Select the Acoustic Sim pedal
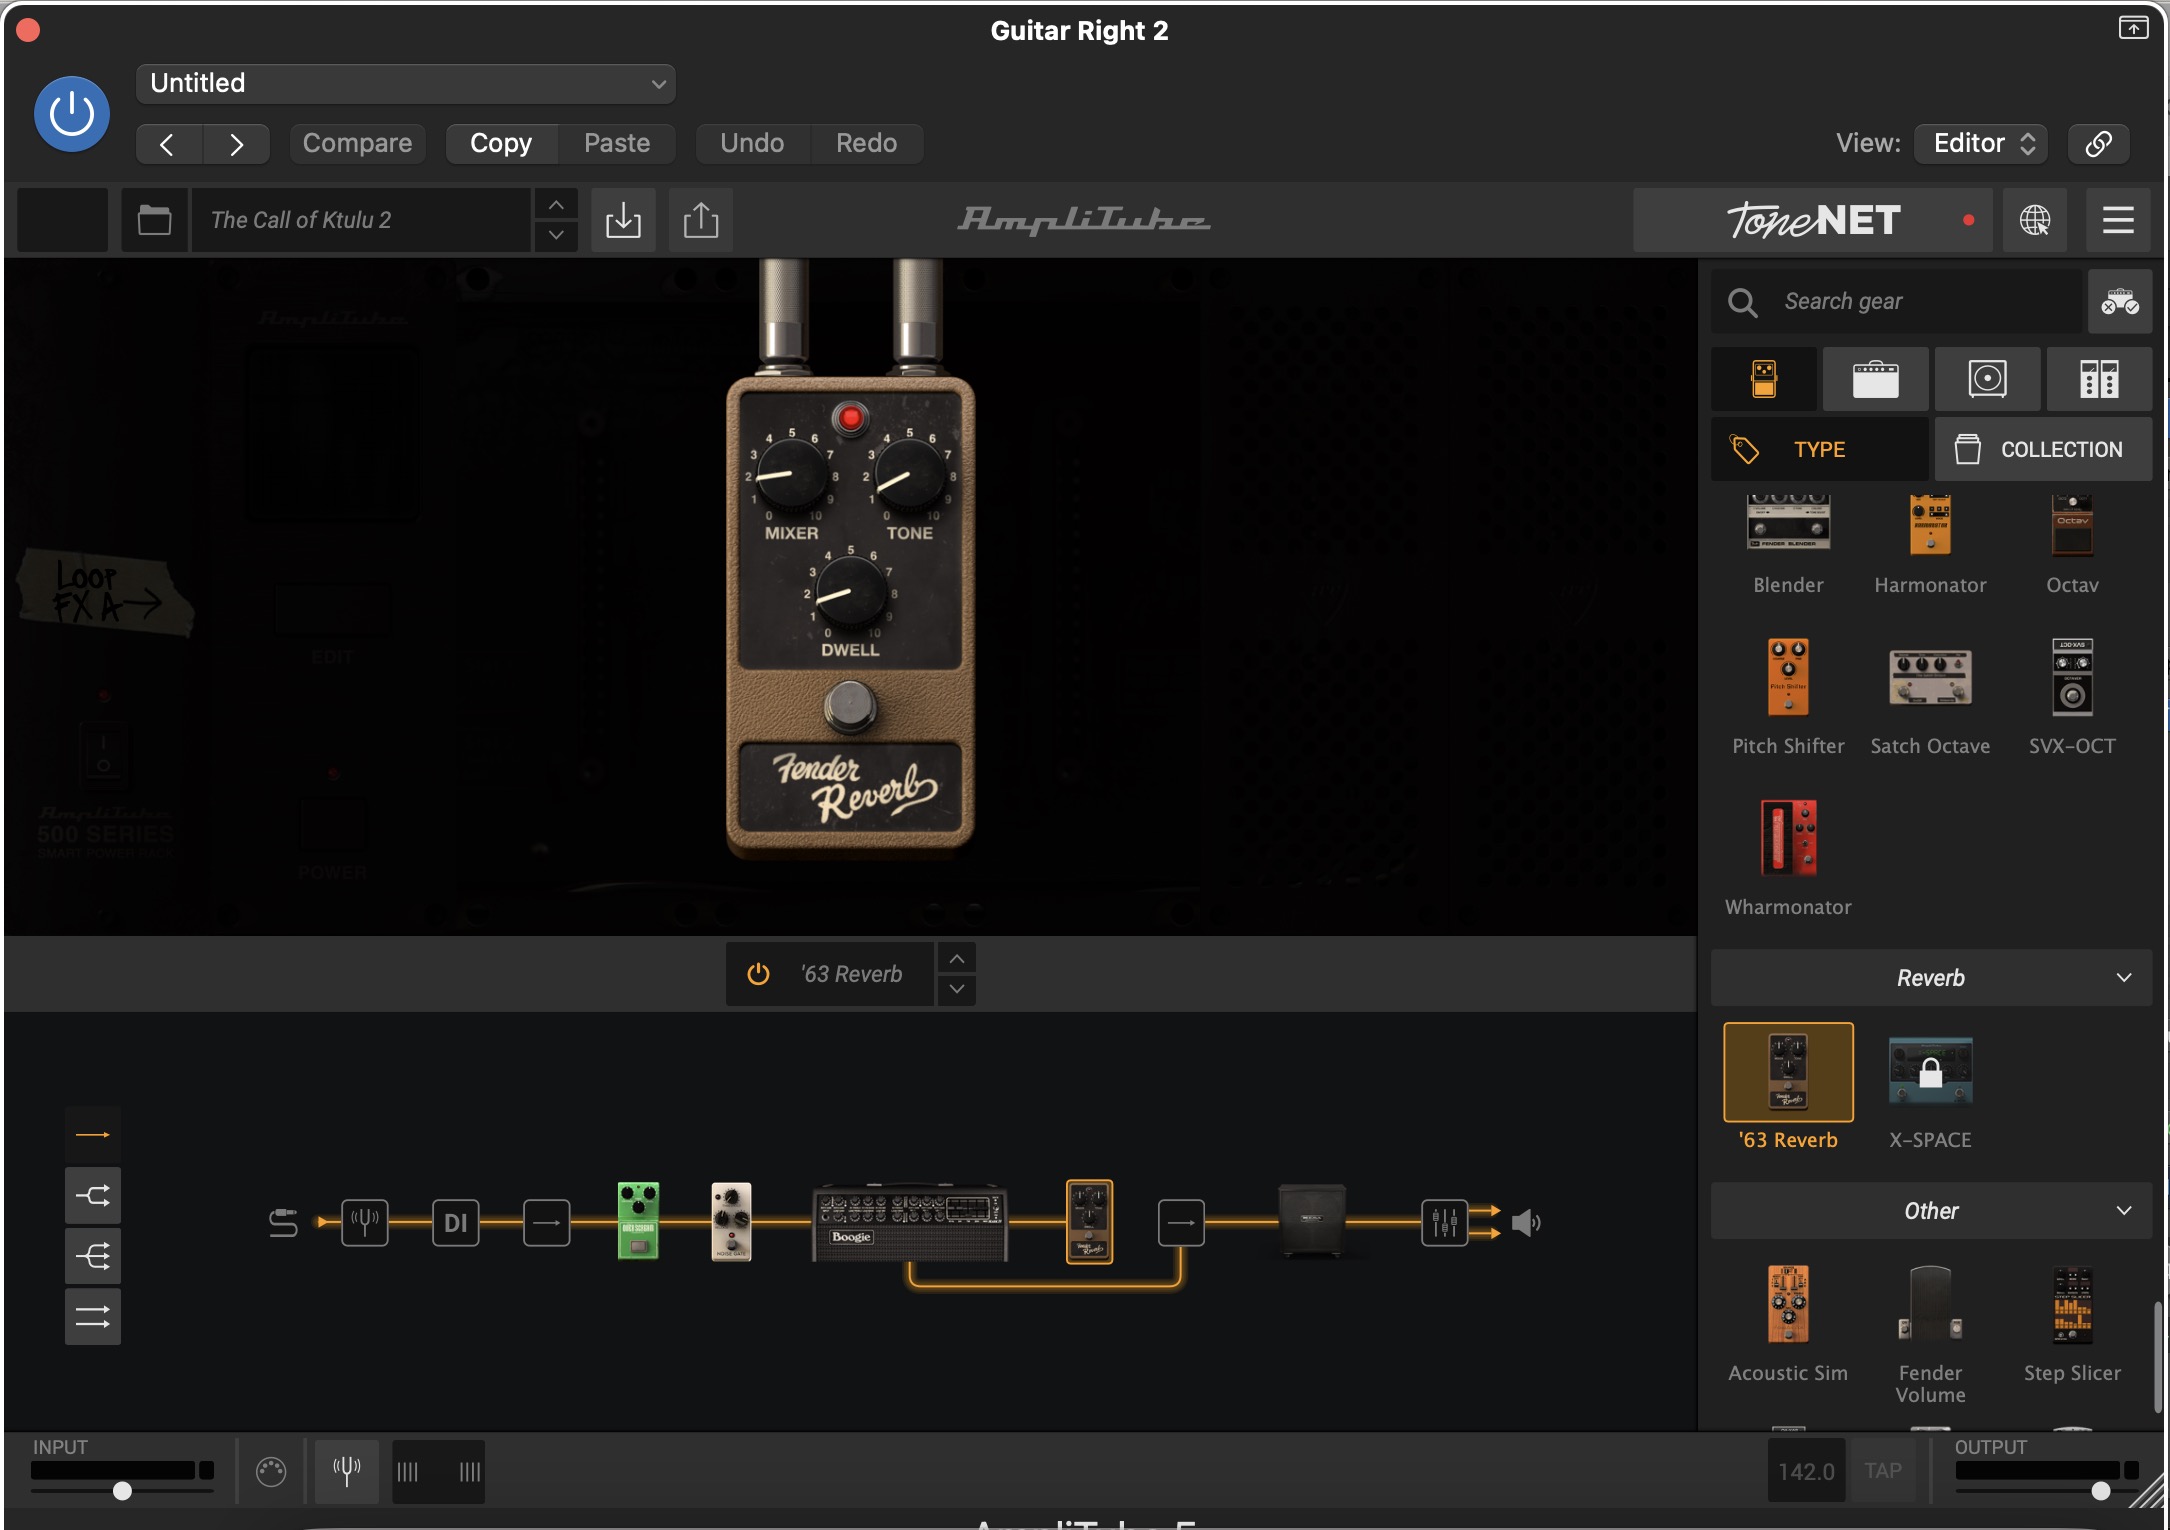 tap(1788, 1324)
